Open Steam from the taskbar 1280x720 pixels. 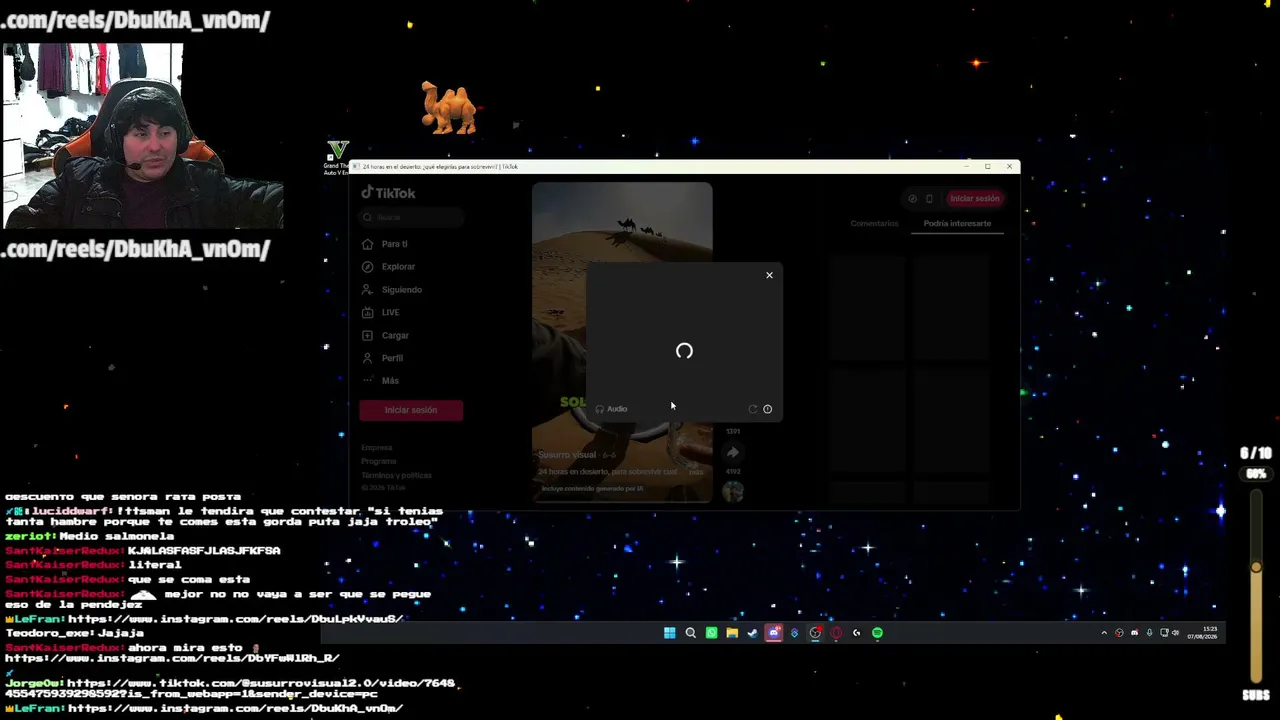point(753,633)
